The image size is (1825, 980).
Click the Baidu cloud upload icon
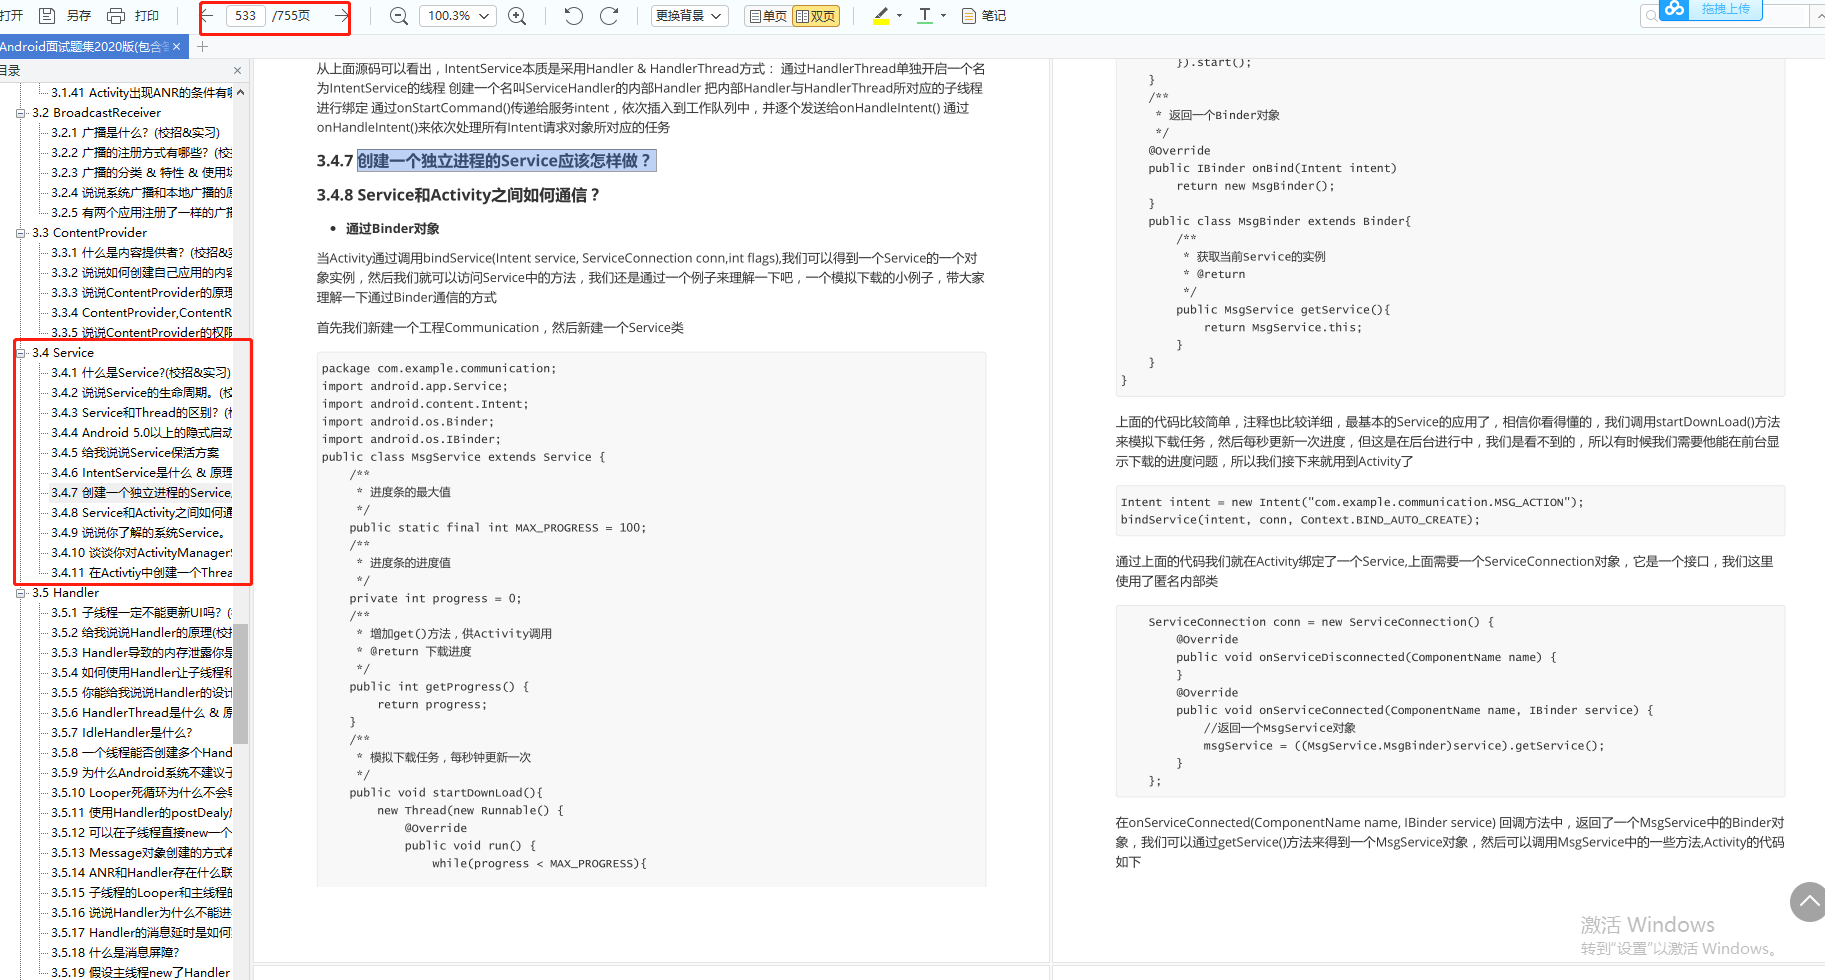pos(1675,9)
